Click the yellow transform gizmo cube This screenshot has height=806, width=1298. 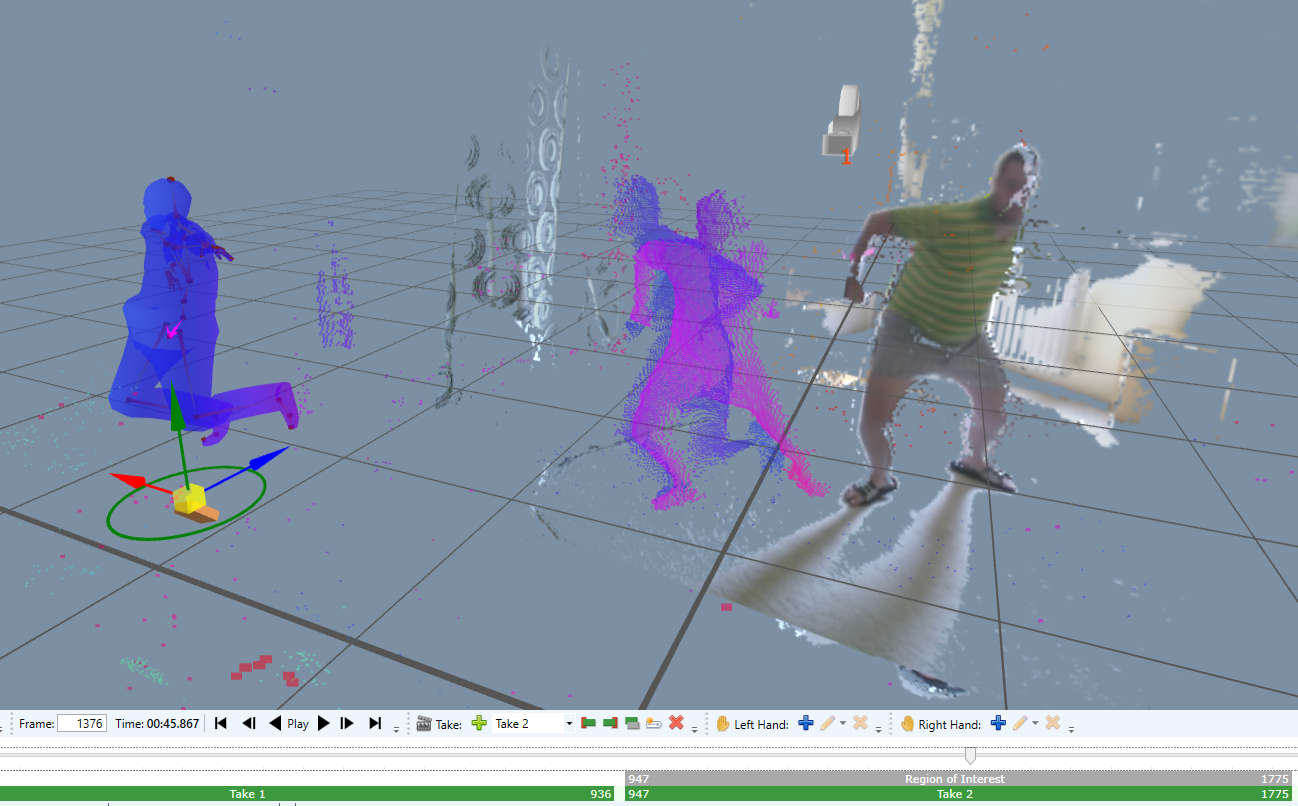(189, 498)
